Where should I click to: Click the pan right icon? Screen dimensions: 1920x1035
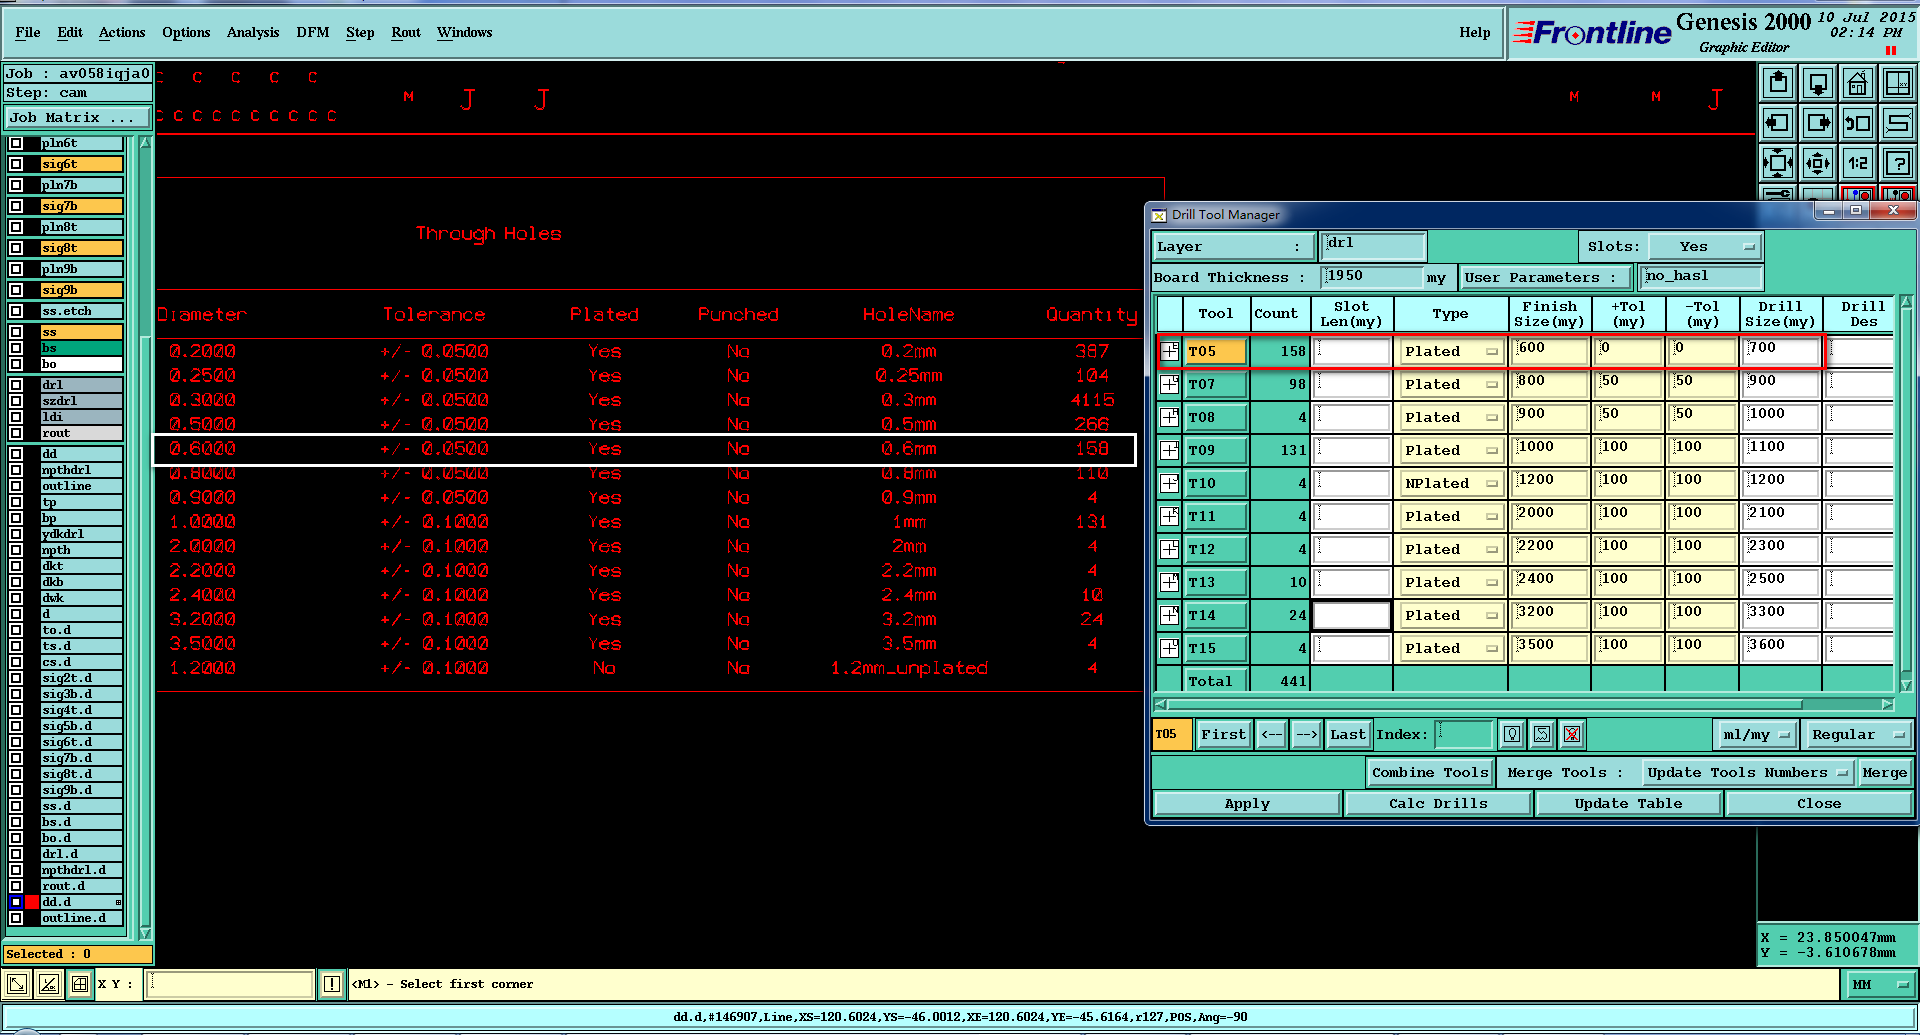point(1818,123)
